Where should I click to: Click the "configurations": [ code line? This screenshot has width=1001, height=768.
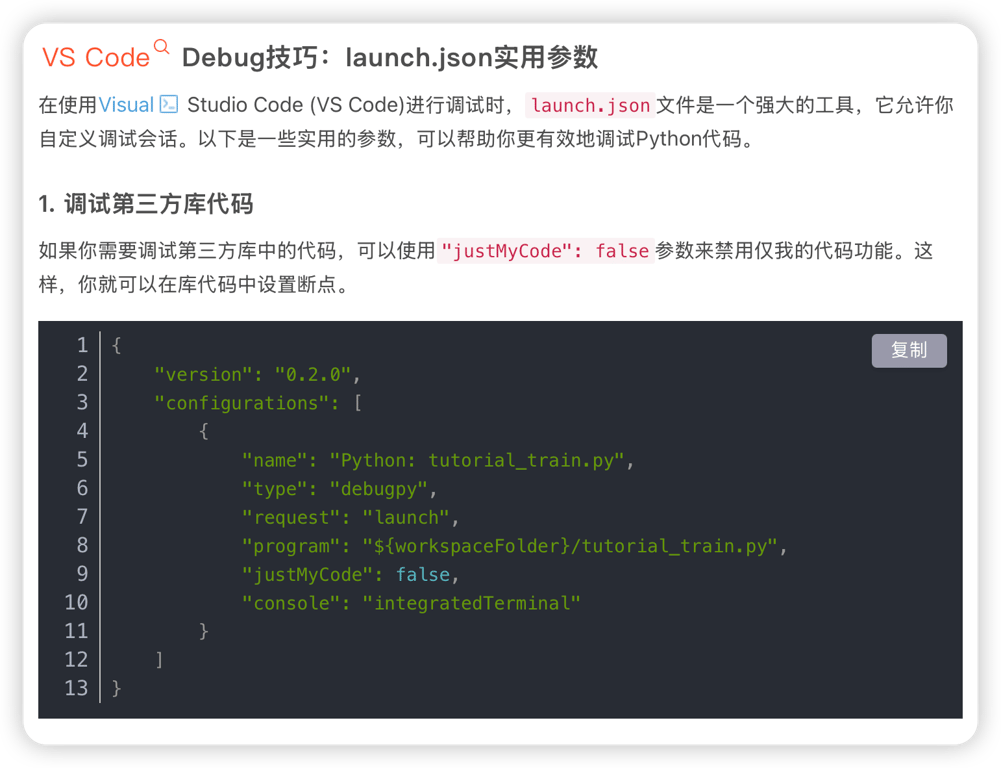click(x=258, y=403)
